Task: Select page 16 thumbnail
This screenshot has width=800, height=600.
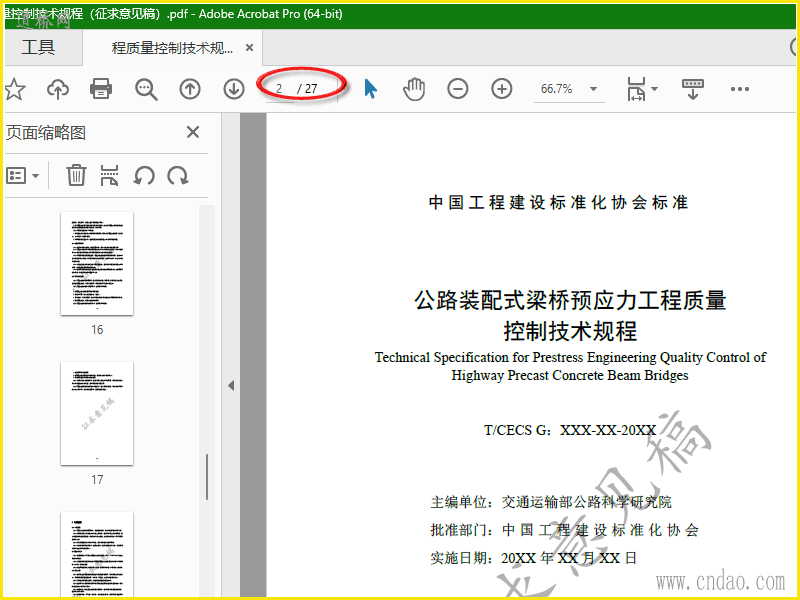Action: tap(97, 263)
